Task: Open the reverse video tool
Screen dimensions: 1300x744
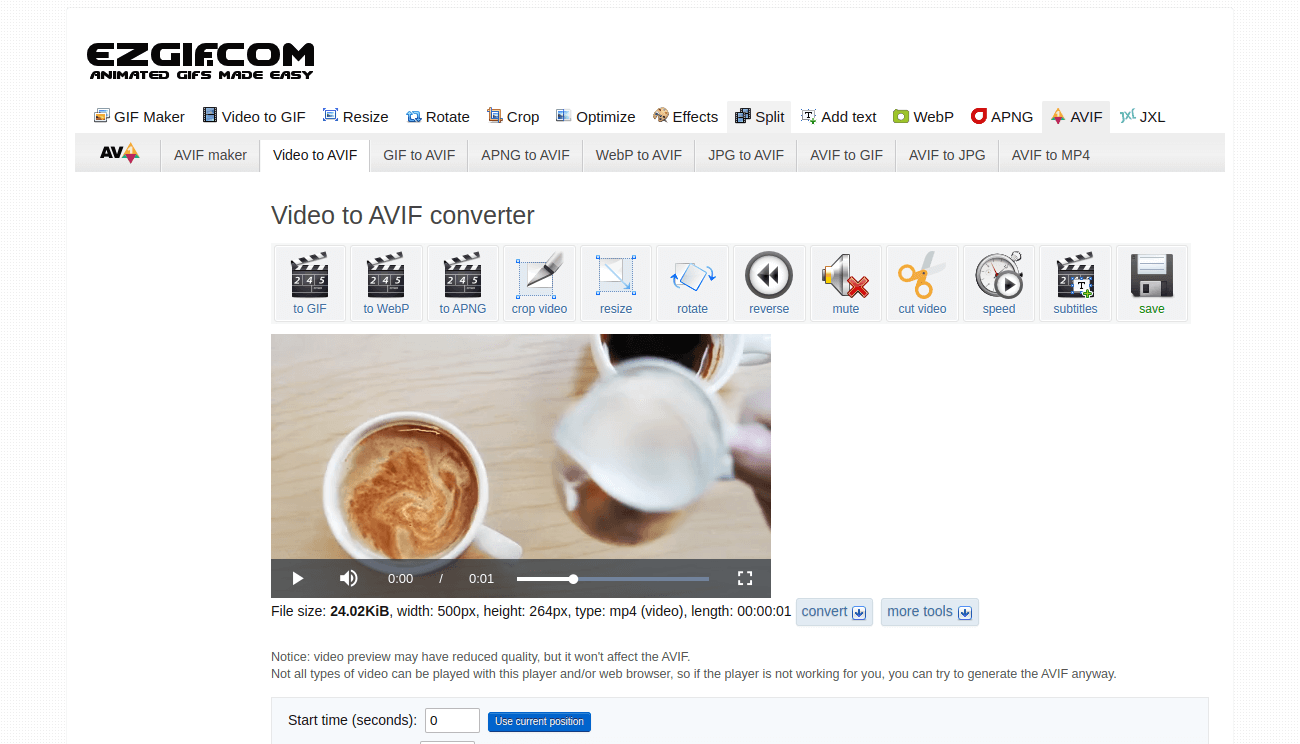Action: [769, 283]
